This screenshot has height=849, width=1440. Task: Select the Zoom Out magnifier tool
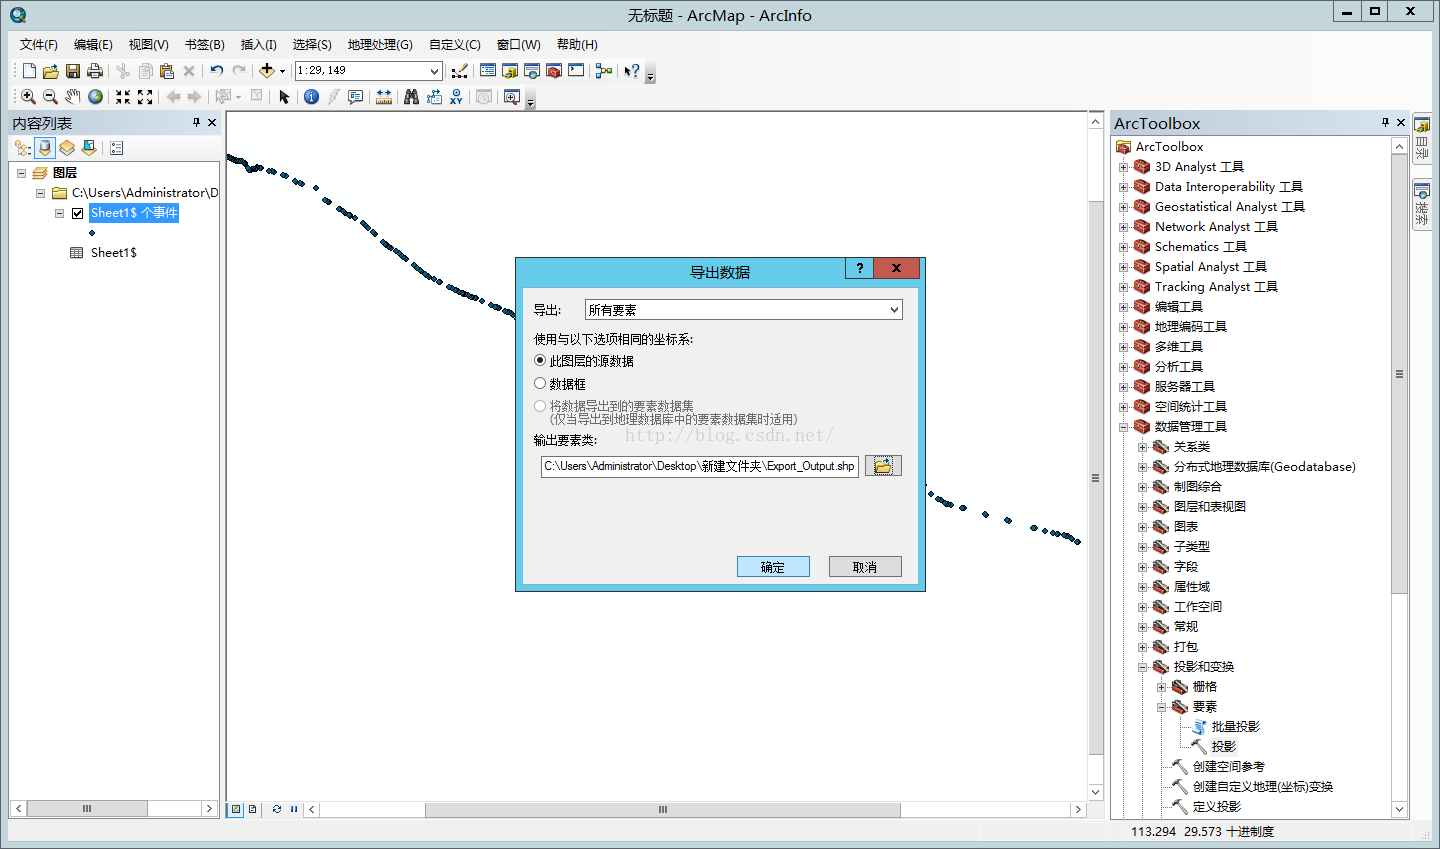50,97
